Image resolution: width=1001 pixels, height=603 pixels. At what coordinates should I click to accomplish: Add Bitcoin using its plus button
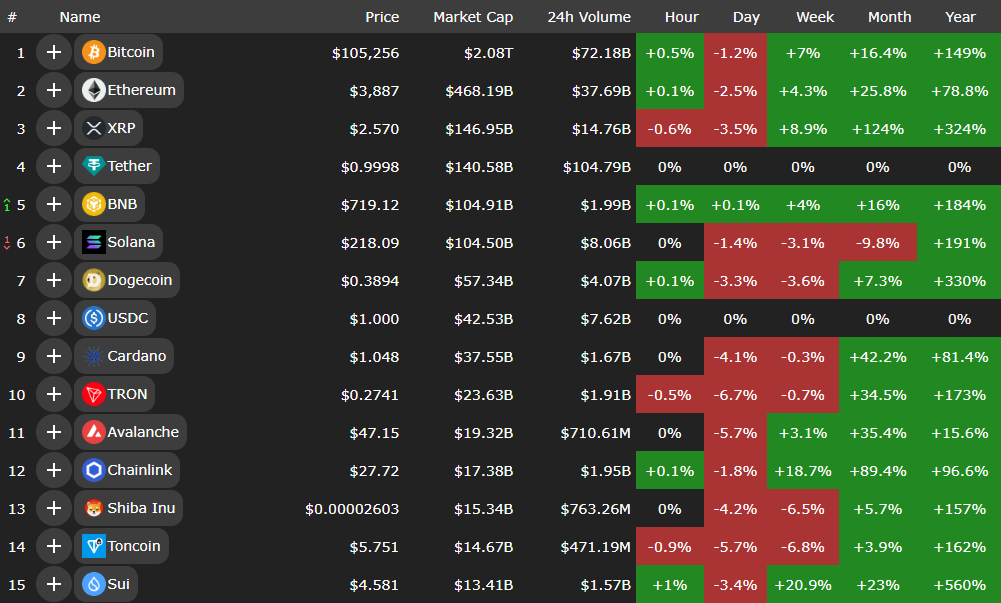(x=53, y=52)
